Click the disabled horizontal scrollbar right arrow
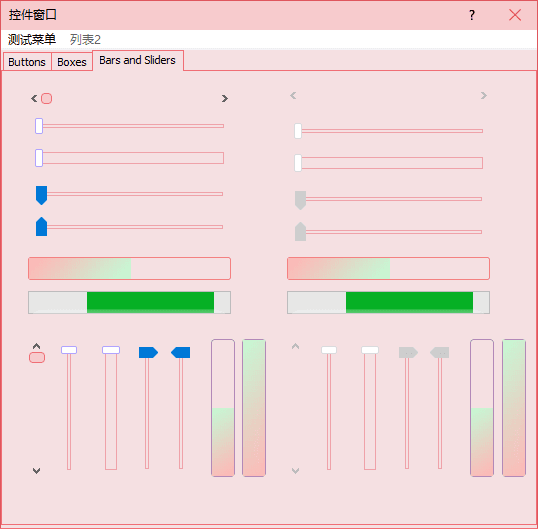The height and width of the screenshot is (529, 538). coord(484,95)
